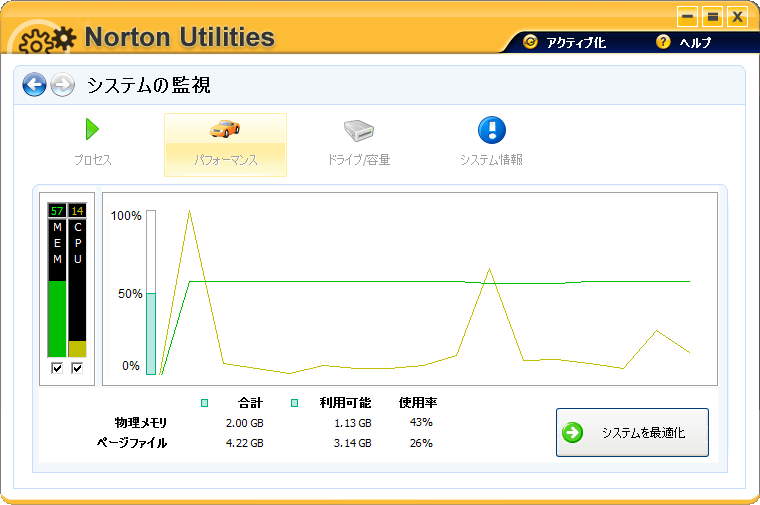Viewport: 760px width, 505px height.
Task: Click the システムの監視 page title
Action: (x=148, y=85)
